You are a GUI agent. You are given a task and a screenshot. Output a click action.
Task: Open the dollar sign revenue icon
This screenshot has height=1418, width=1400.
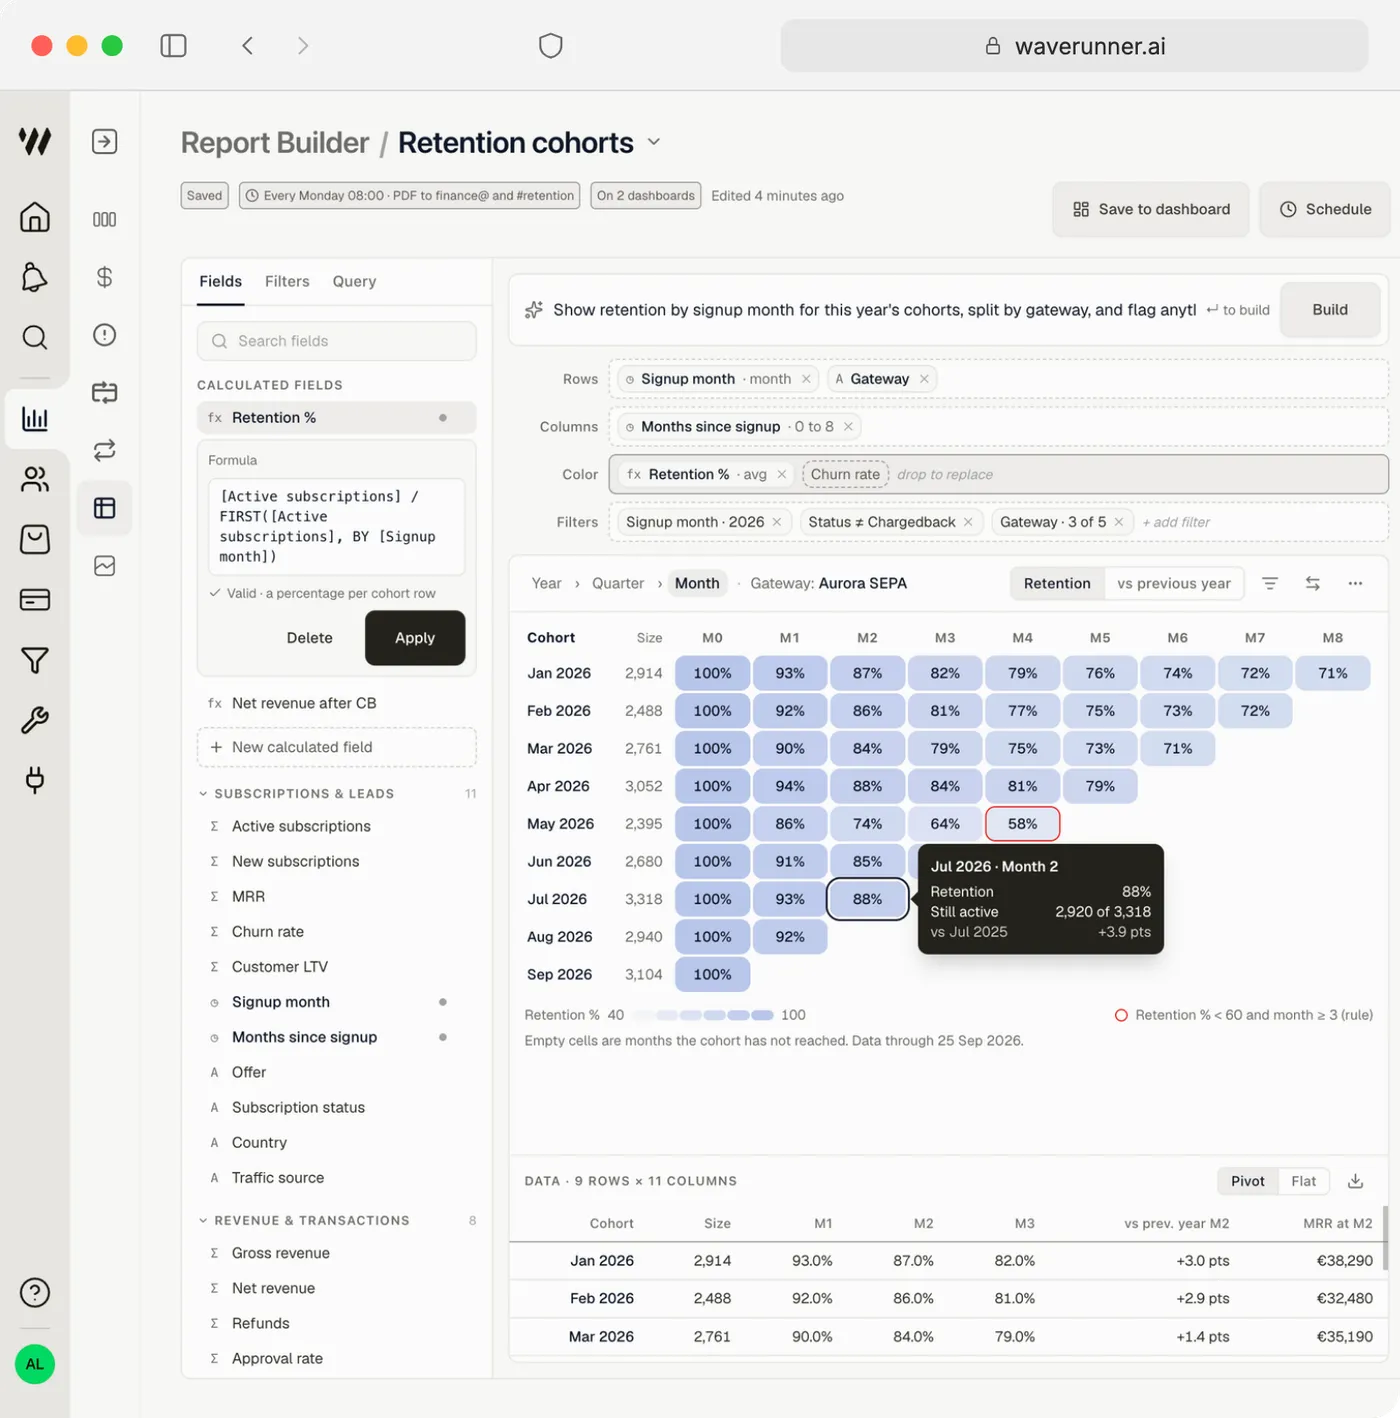[105, 277]
